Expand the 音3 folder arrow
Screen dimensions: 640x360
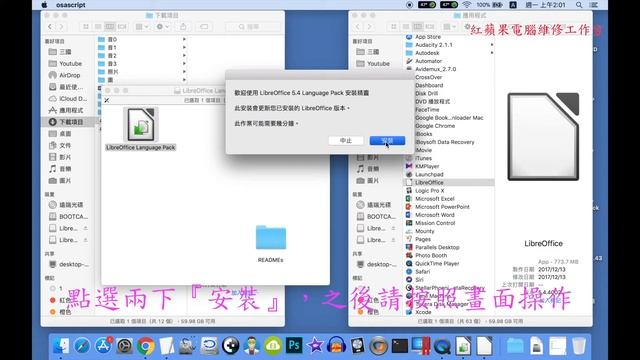pyautogui.click(x=184, y=64)
